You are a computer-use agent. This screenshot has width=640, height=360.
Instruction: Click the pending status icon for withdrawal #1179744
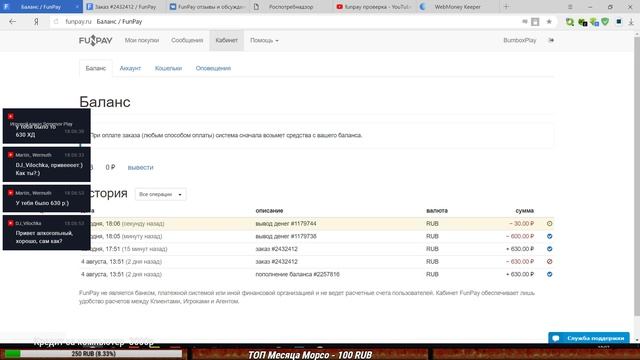[x=549, y=224]
